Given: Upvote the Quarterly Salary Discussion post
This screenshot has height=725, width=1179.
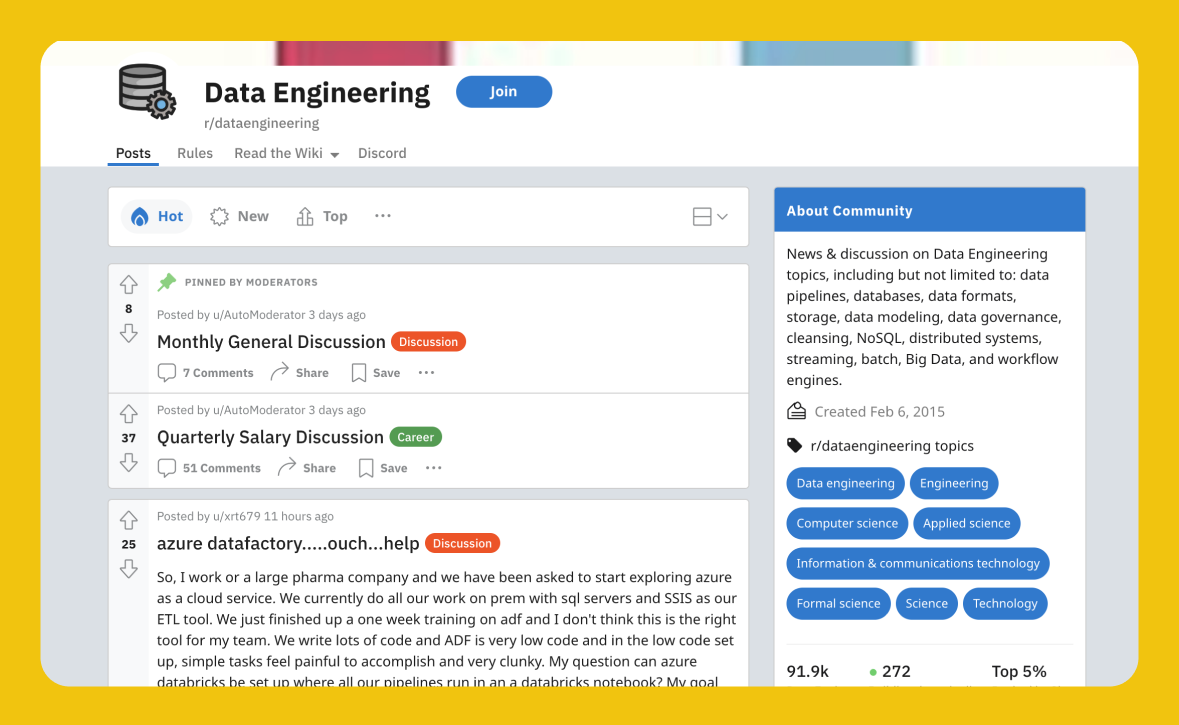Looking at the screenshot, I should coord(128,412).
